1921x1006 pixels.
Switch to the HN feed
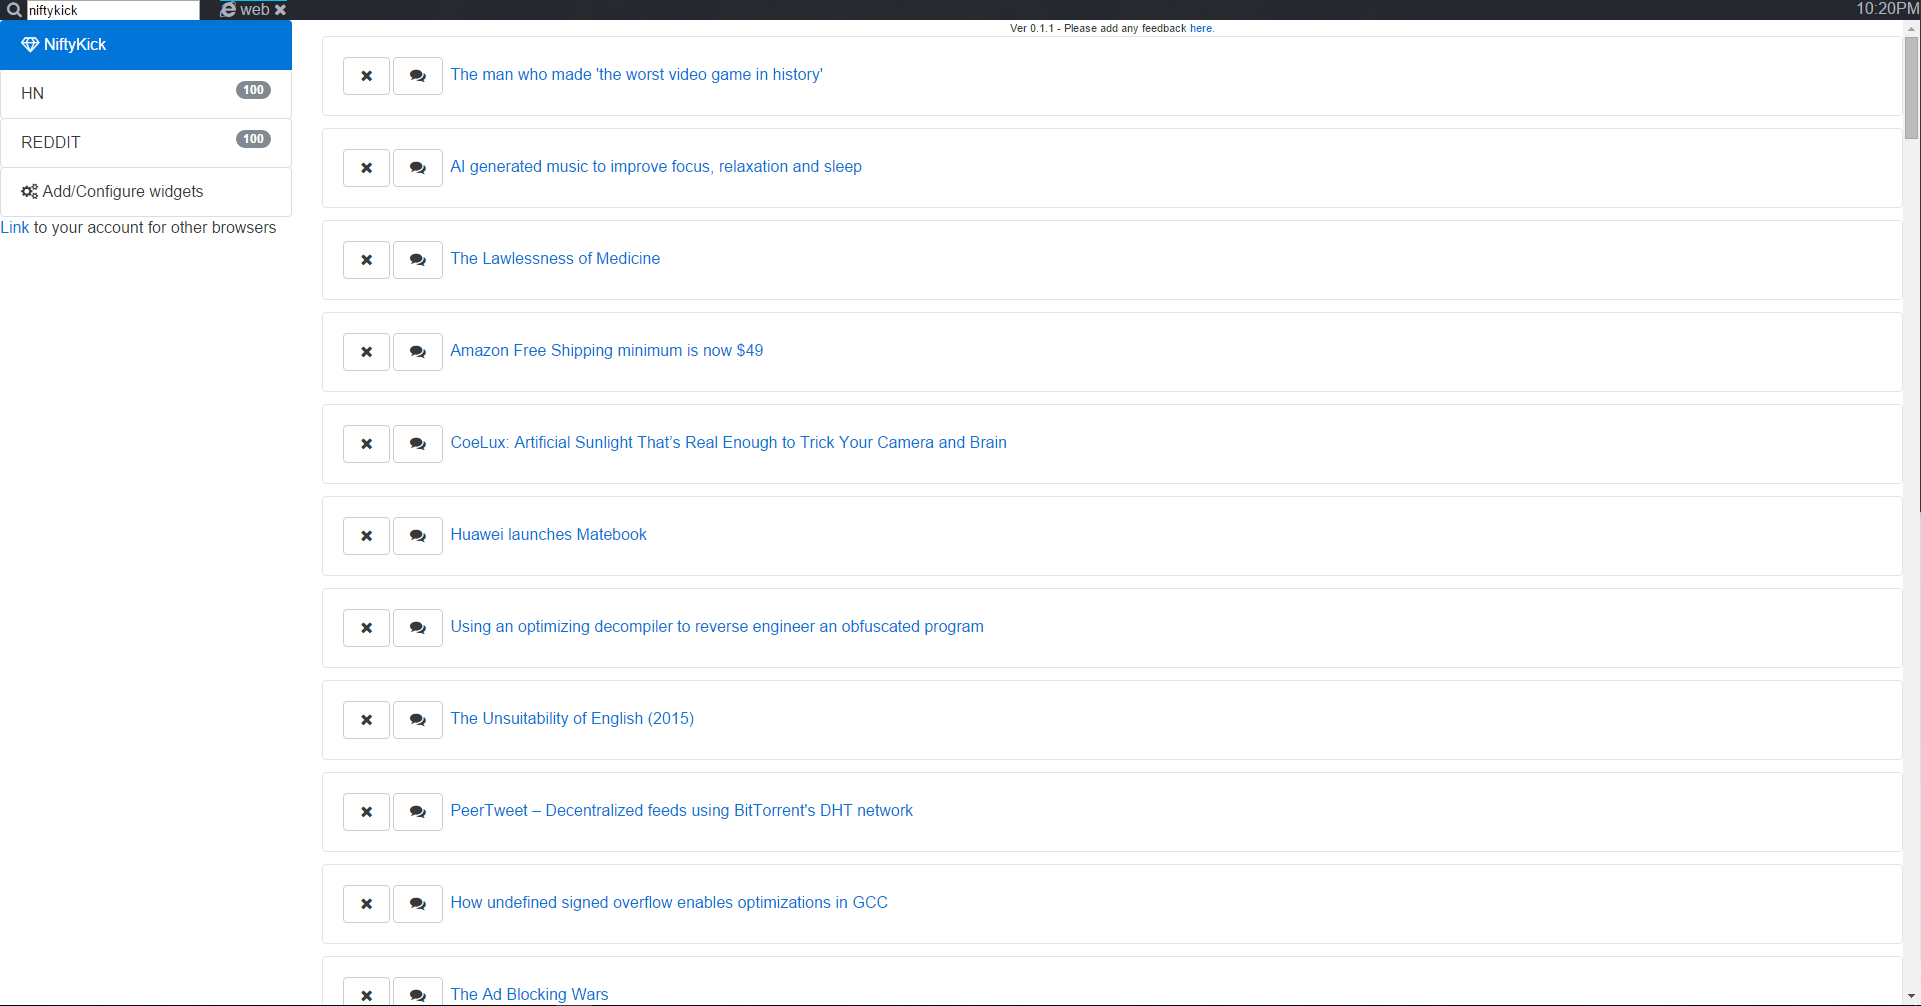(x=146, y=94)
